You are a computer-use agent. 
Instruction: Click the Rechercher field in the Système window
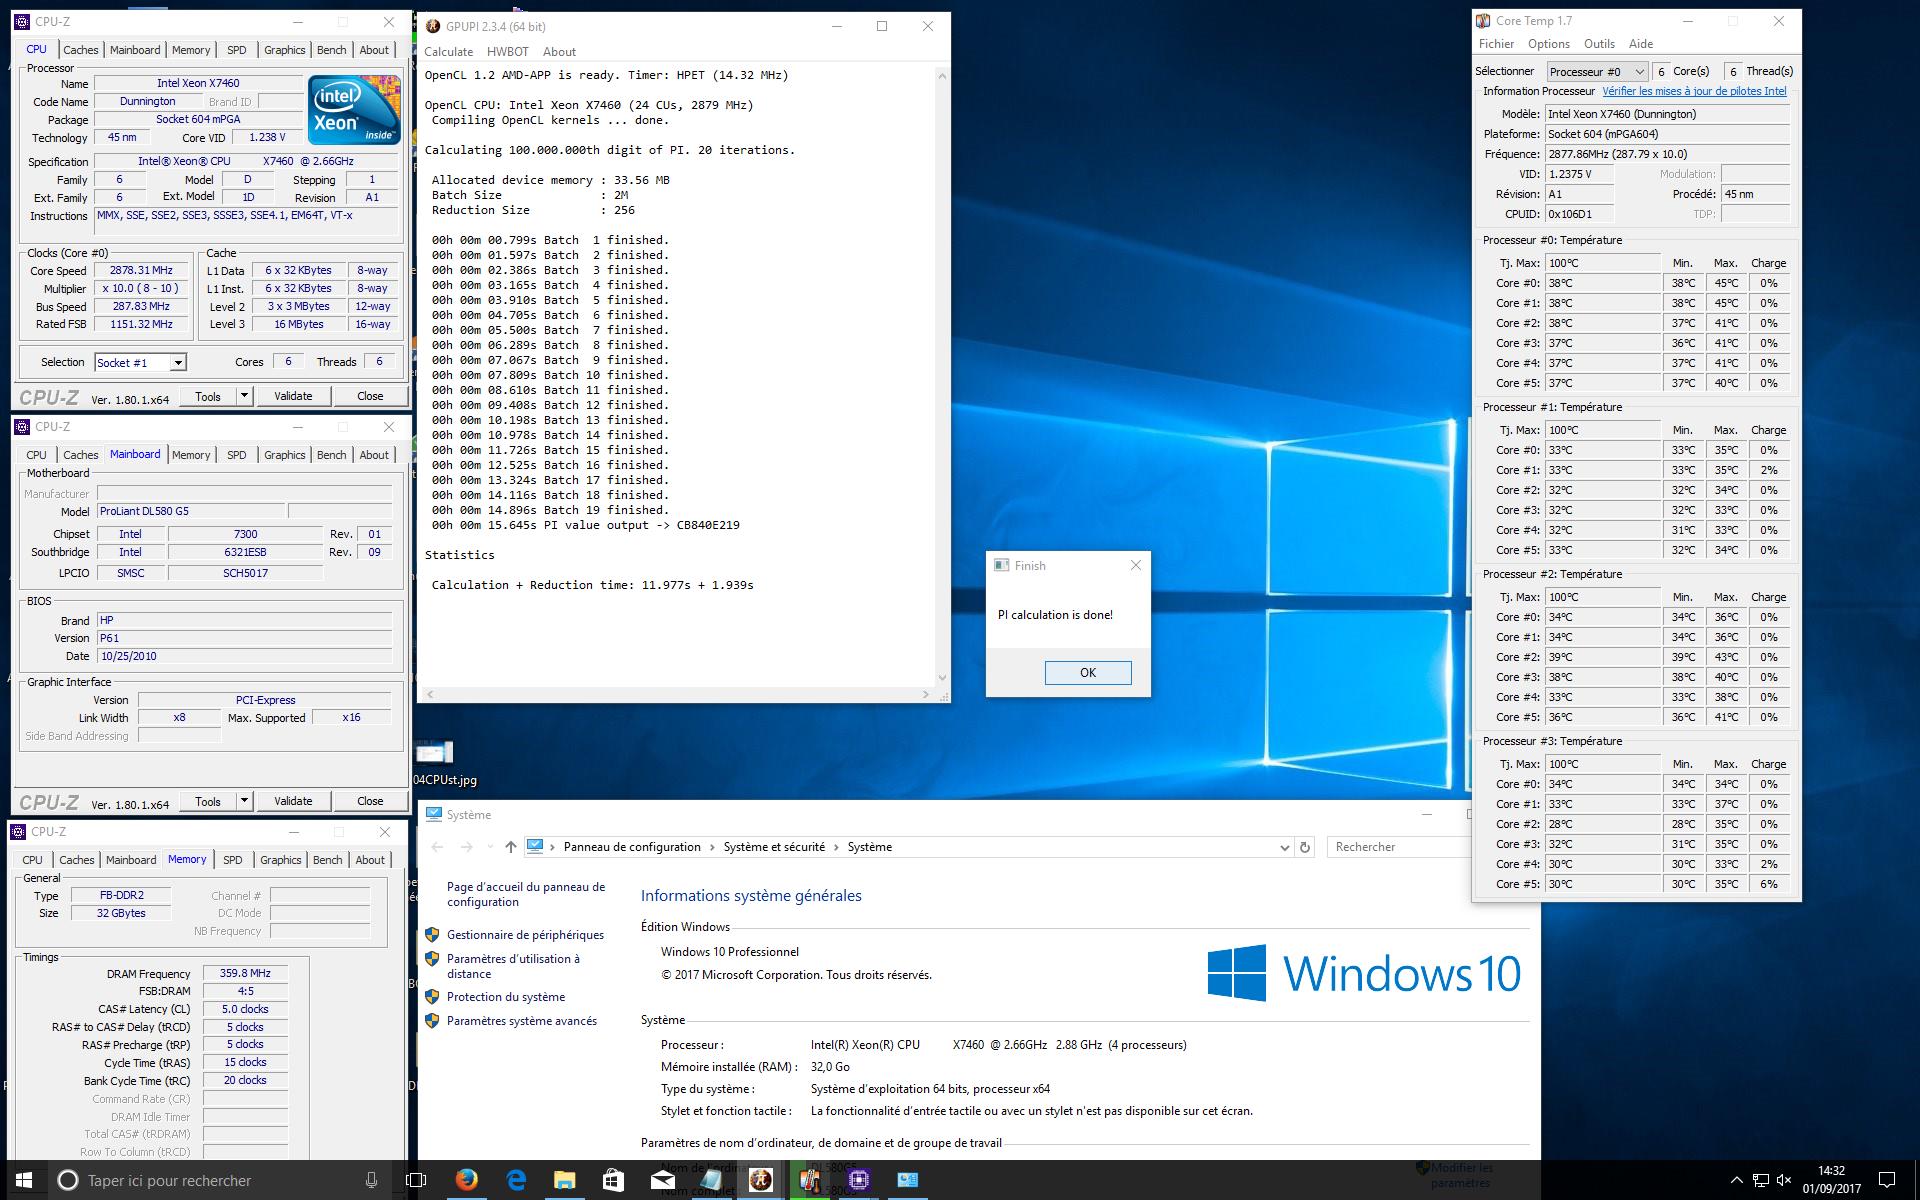click(x=1400, y=847)
